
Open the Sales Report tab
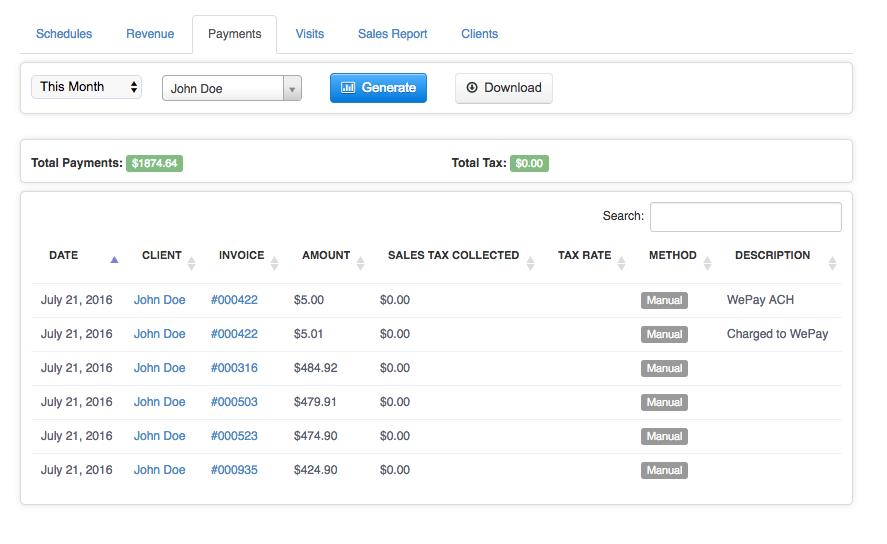[393, 34]
